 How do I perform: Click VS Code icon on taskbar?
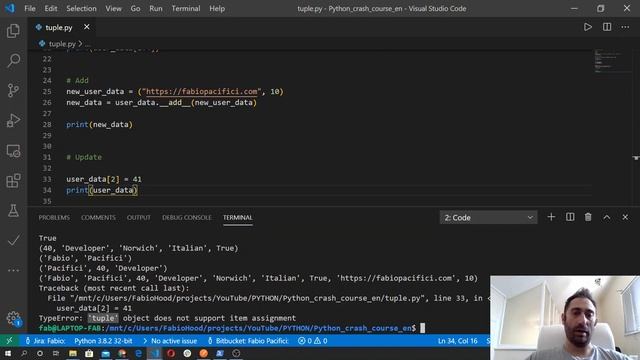click(x=155, y=353)
